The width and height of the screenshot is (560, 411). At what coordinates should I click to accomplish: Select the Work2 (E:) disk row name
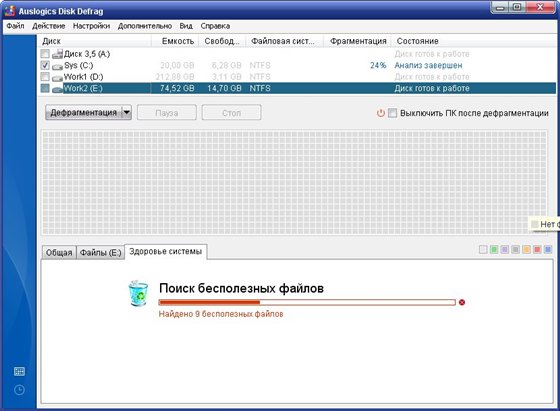coord(83,88)
